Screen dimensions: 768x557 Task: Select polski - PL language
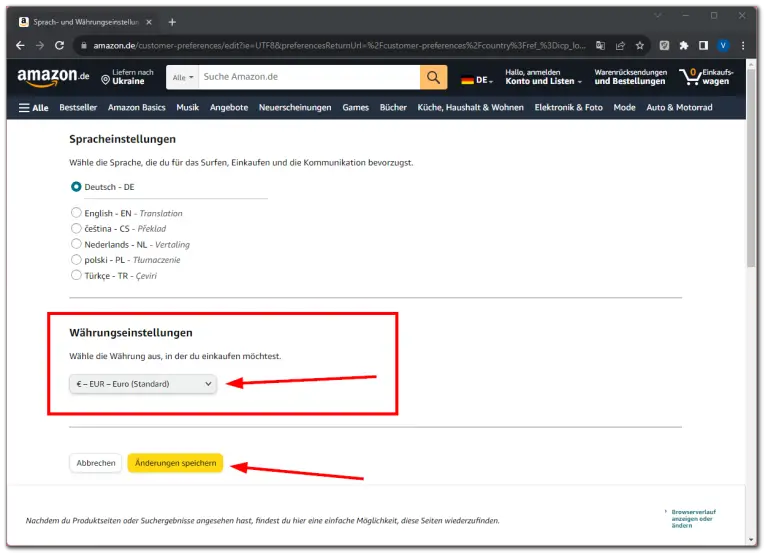pos(76,260)
